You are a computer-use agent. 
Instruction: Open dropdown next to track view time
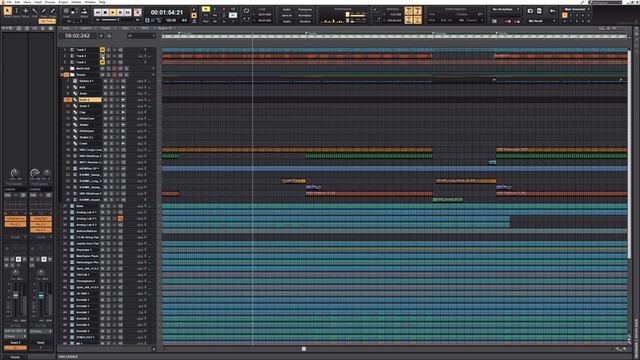tap(141, 36)
